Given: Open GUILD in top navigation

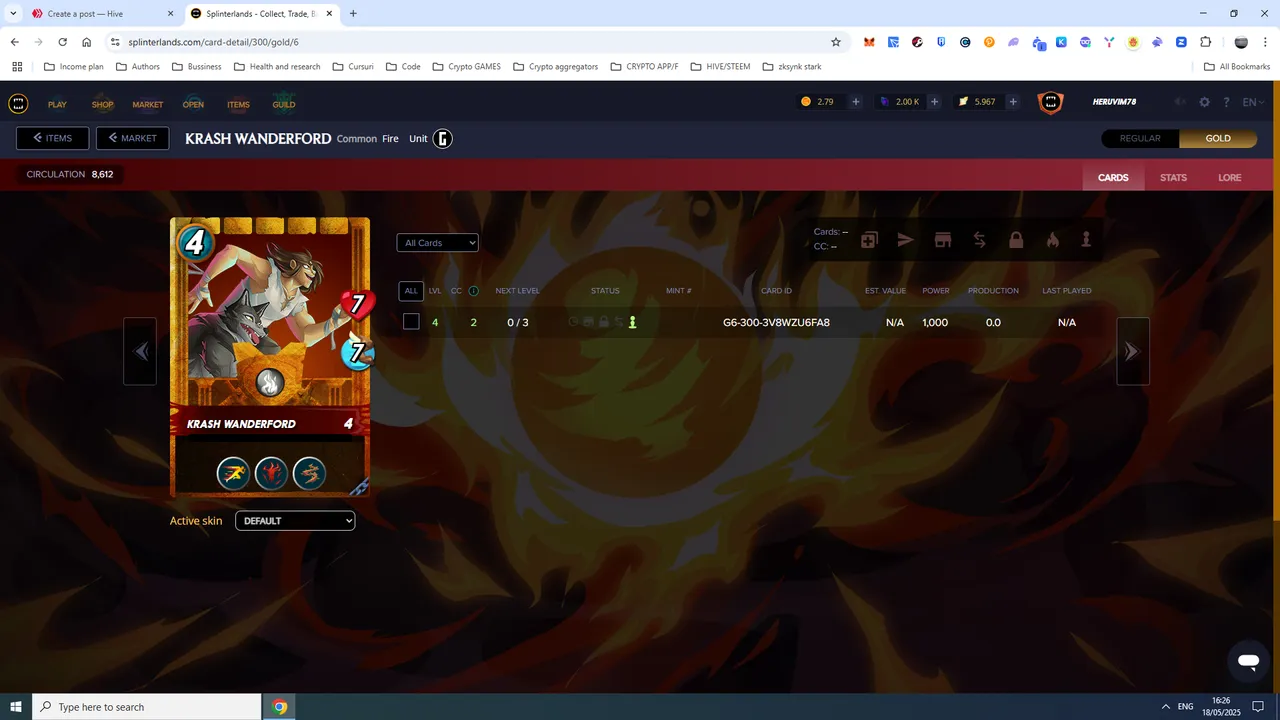Looking at the screenshot, I should pos(284,104).
